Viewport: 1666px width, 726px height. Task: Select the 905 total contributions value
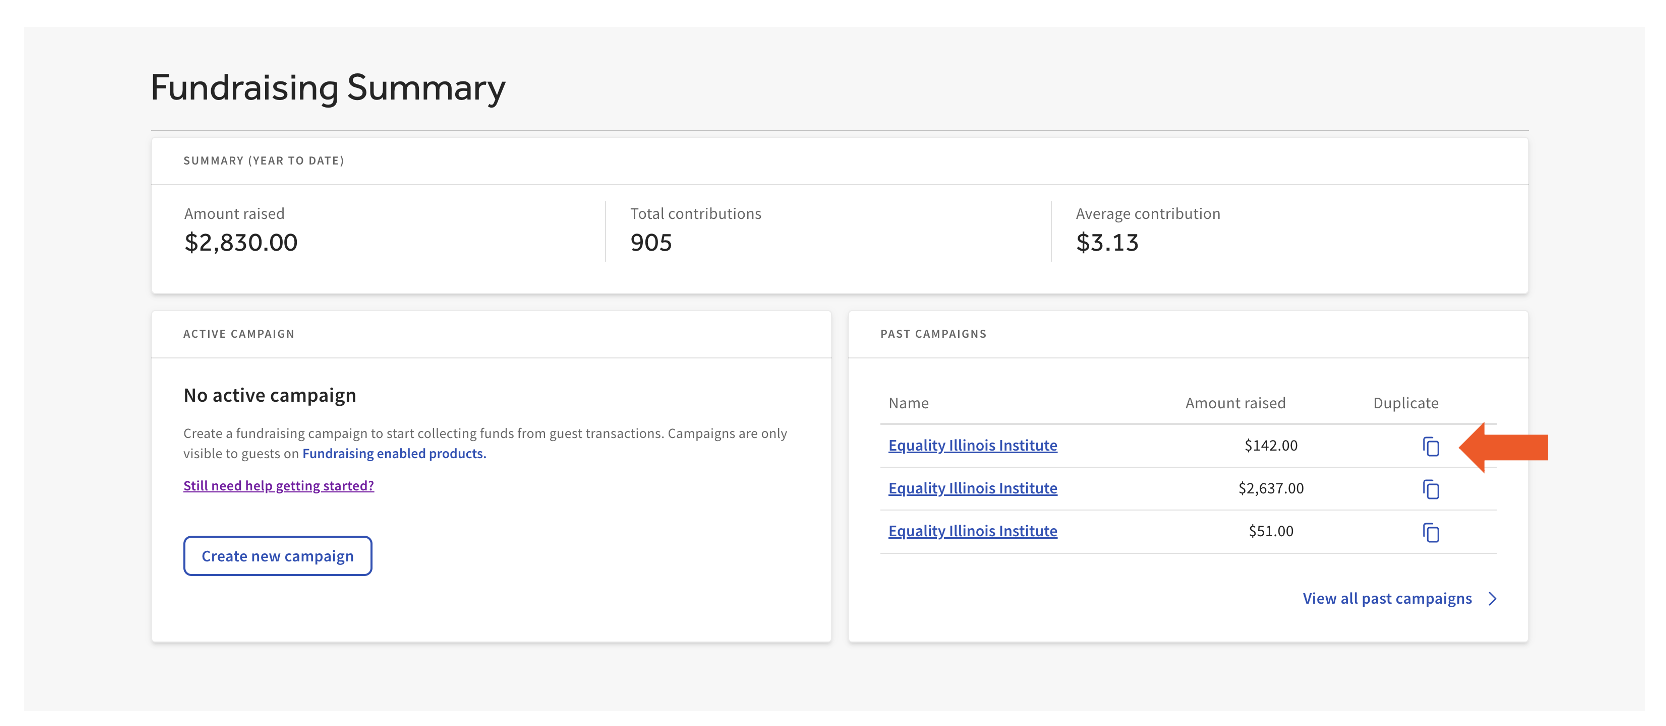651,243
